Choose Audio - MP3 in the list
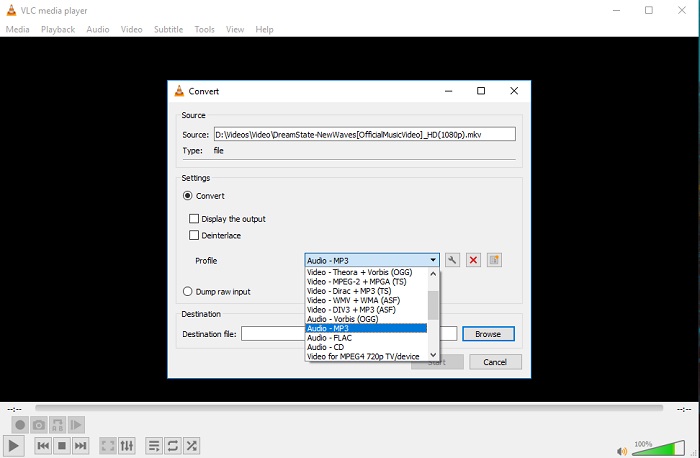 [x=366, y=329]
